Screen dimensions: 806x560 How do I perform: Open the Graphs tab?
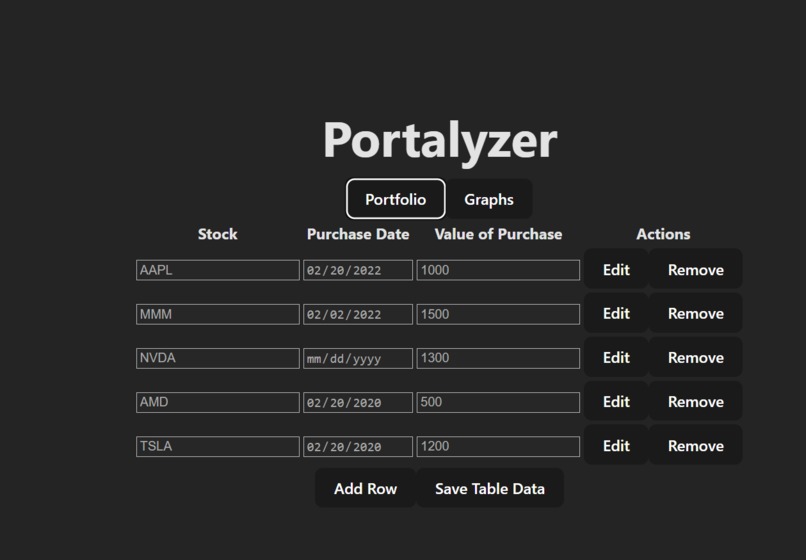pyautogui.click(x=488, y=199)
